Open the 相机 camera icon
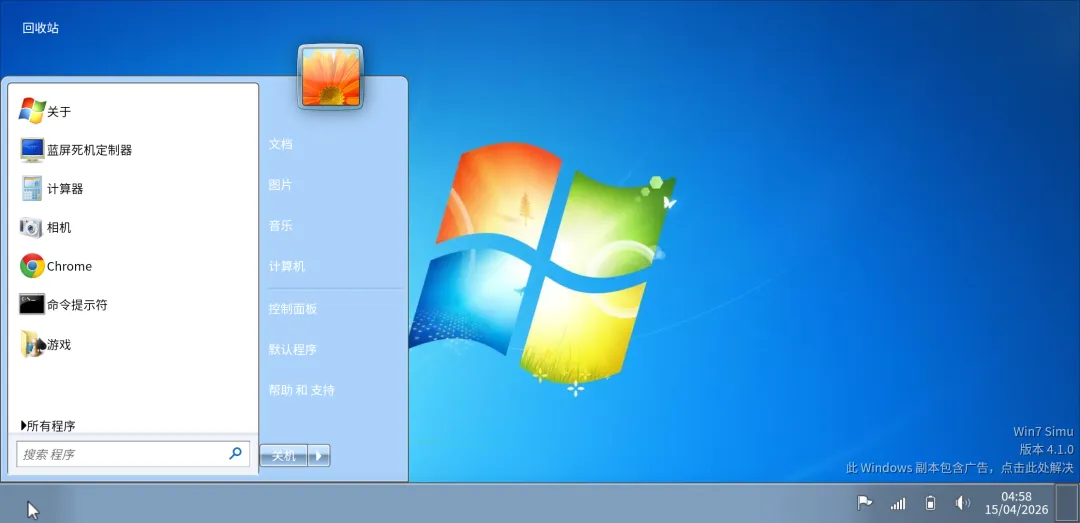Image resolution: width=1080 pixels, height=523 pixels. point(32,227)
